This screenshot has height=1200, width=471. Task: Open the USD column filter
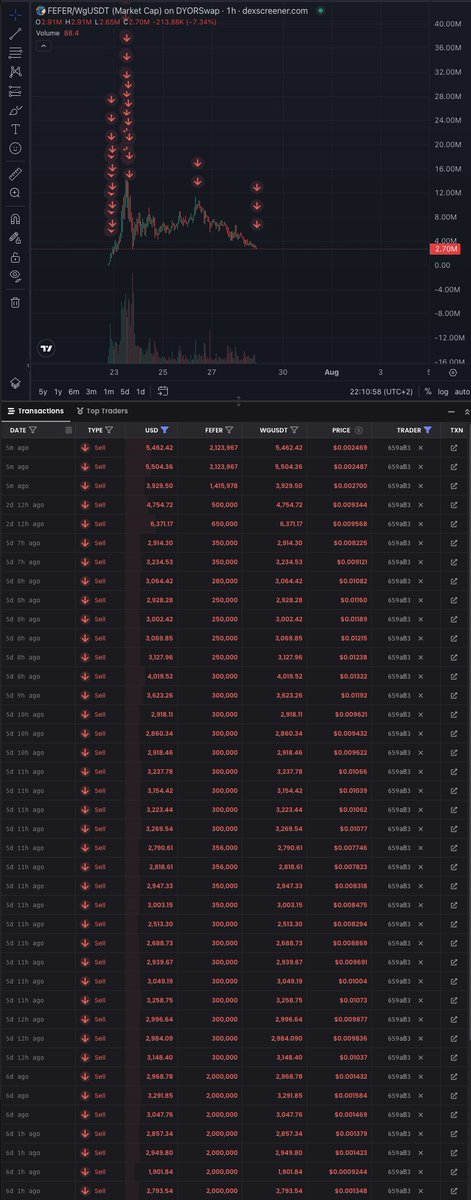pyautogui.click(x=164, y=430)
